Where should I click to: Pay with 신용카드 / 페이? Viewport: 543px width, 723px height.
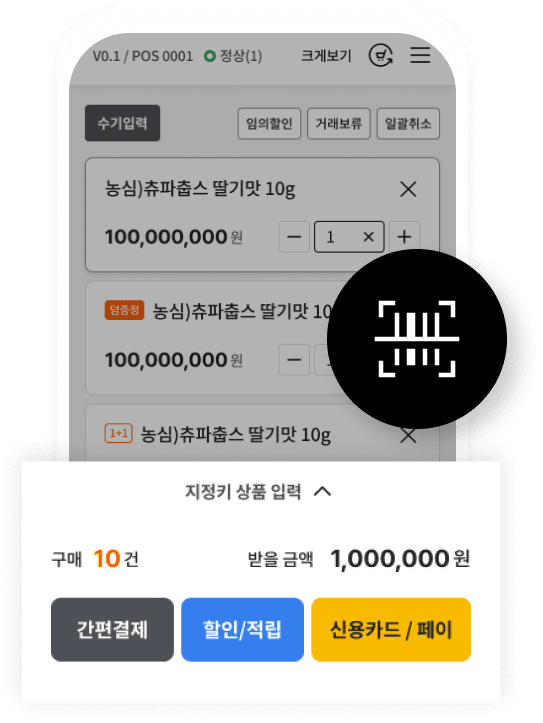coord(391,630)
